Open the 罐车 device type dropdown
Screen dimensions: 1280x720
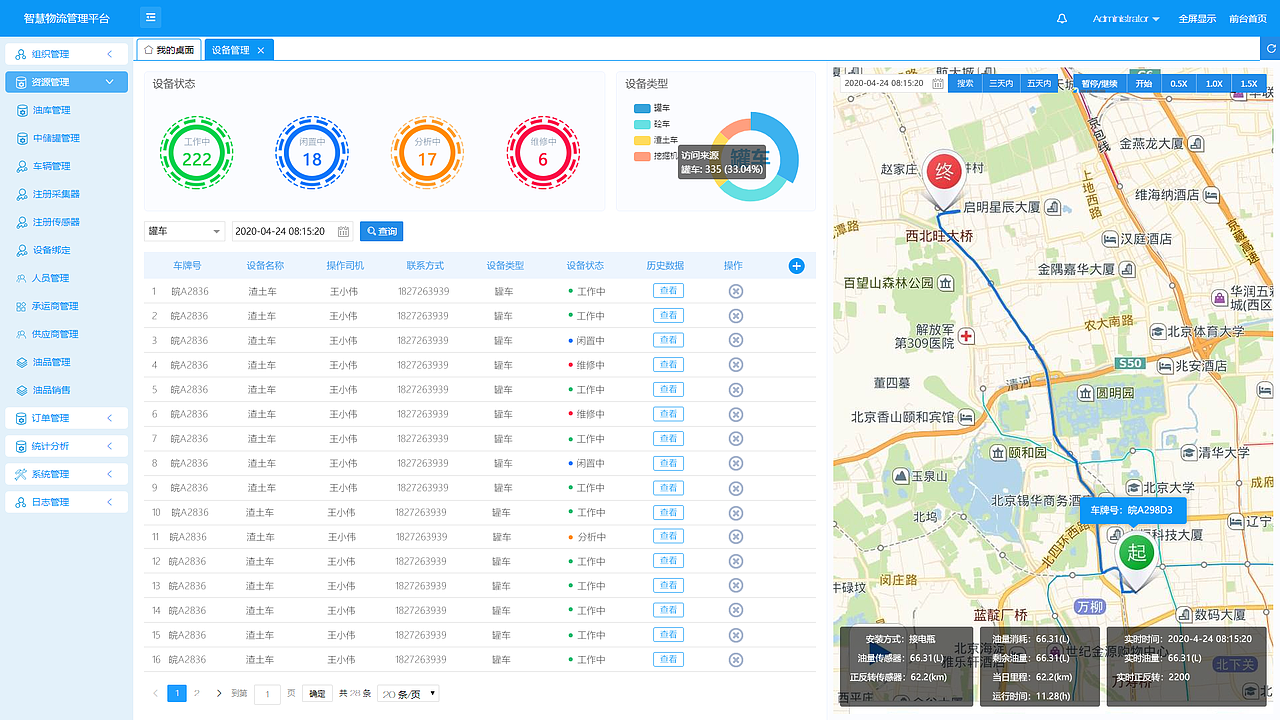click(x=185, y=230)
